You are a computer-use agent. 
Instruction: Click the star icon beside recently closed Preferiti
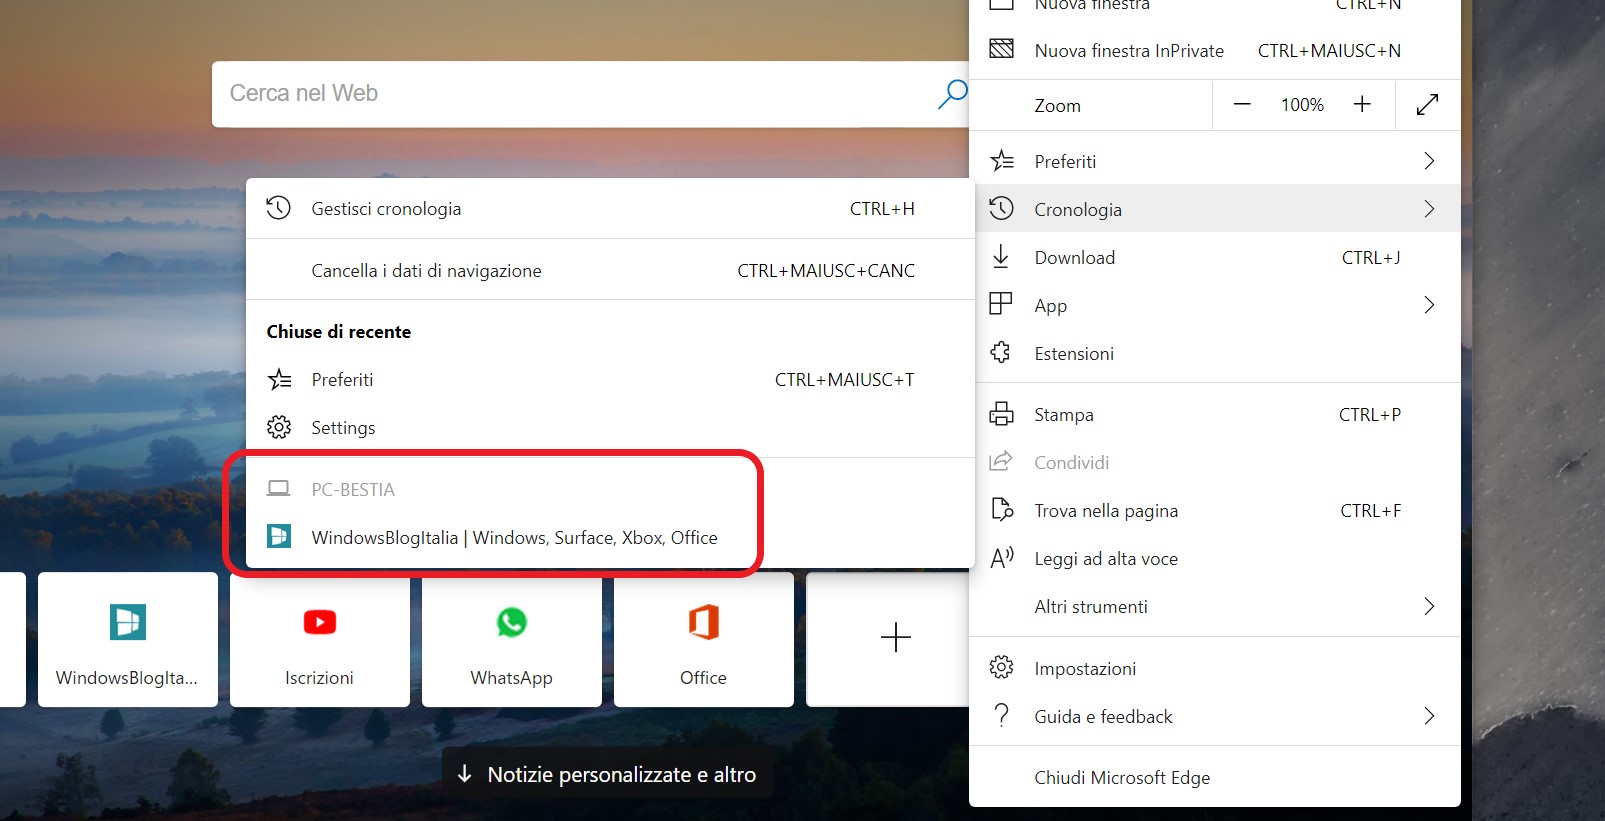click(280, 379)
